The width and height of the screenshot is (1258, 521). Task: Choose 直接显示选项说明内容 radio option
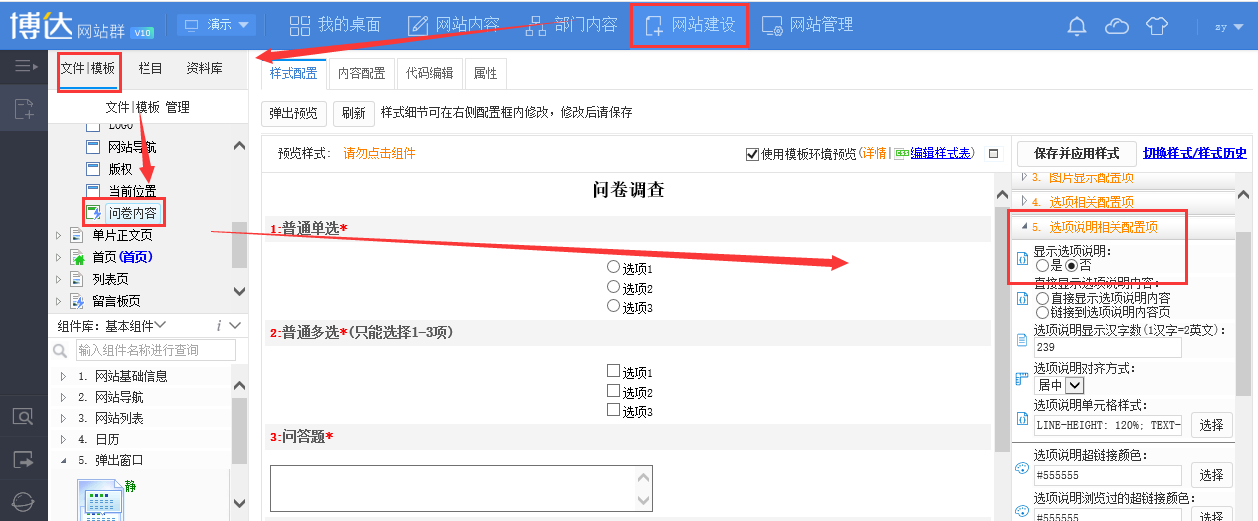click(x=1043, y=298)
